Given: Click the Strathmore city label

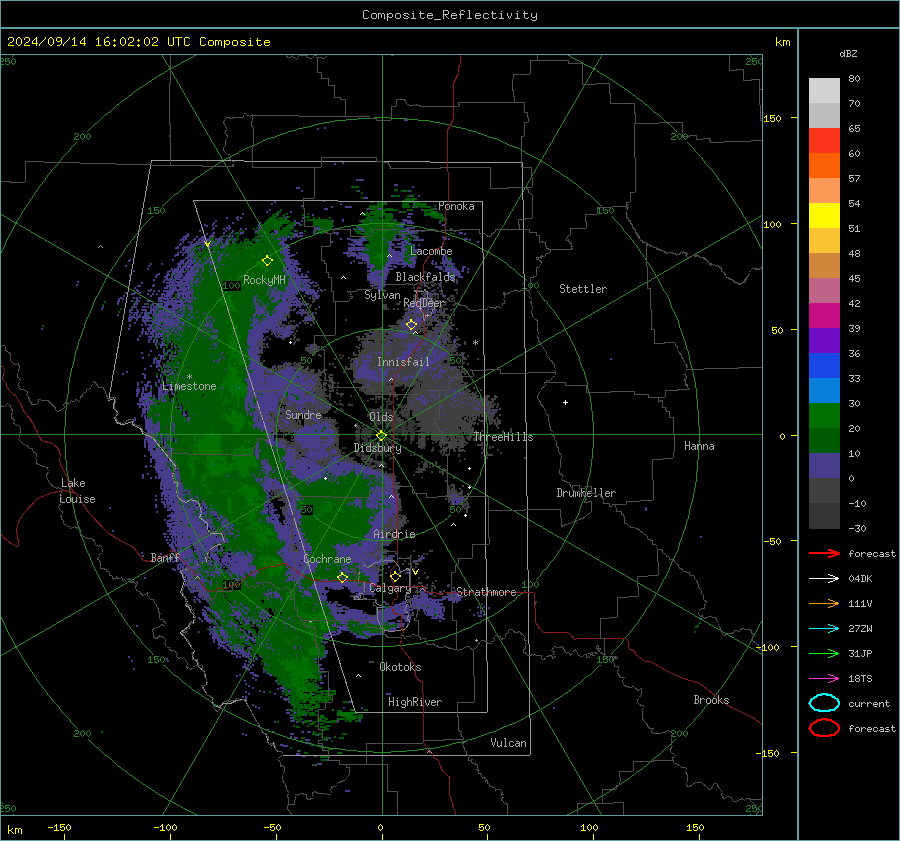Looking at the screenshot, I should pyautogui.click(x=486, y=592).
